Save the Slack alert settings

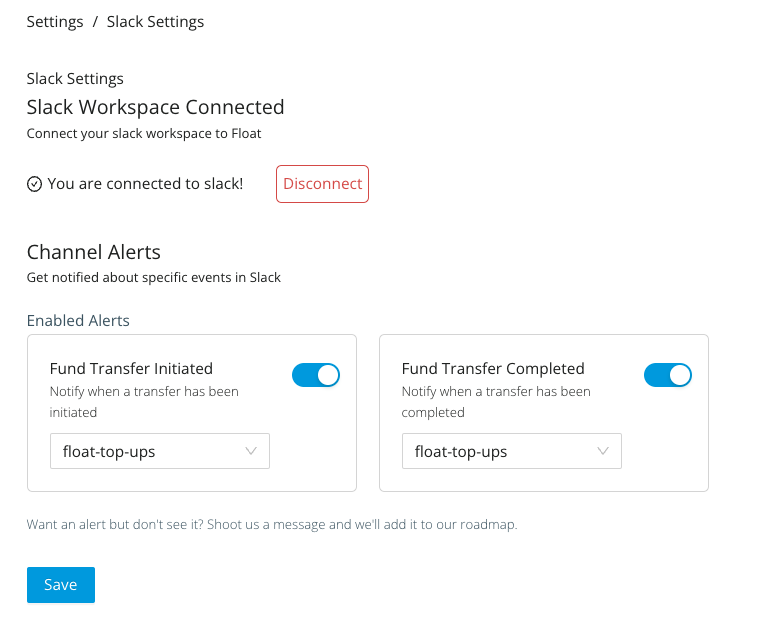point(61,585)
